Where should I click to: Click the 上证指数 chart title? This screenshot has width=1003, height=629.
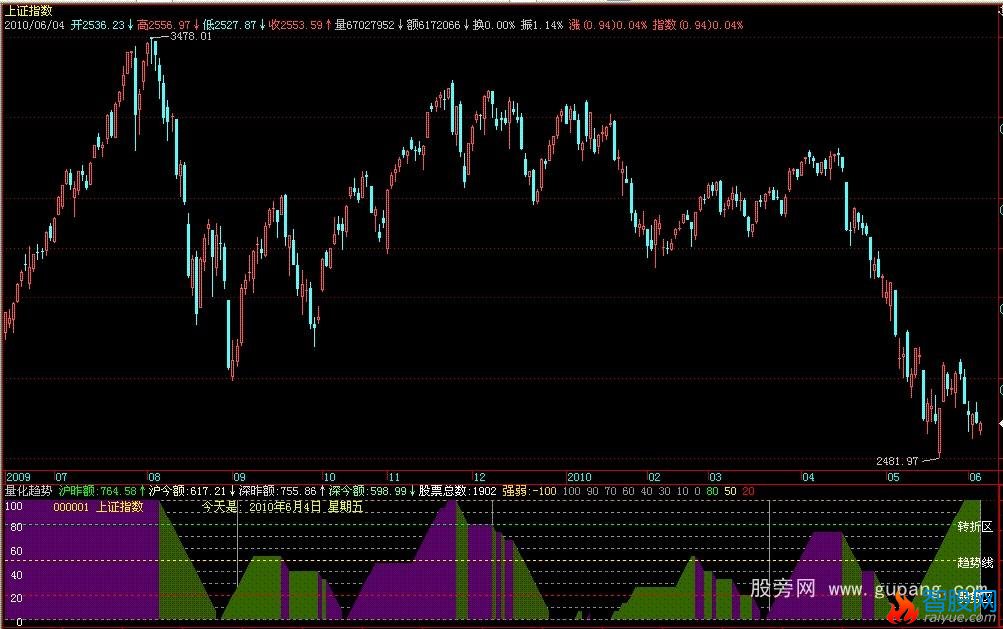28,9
